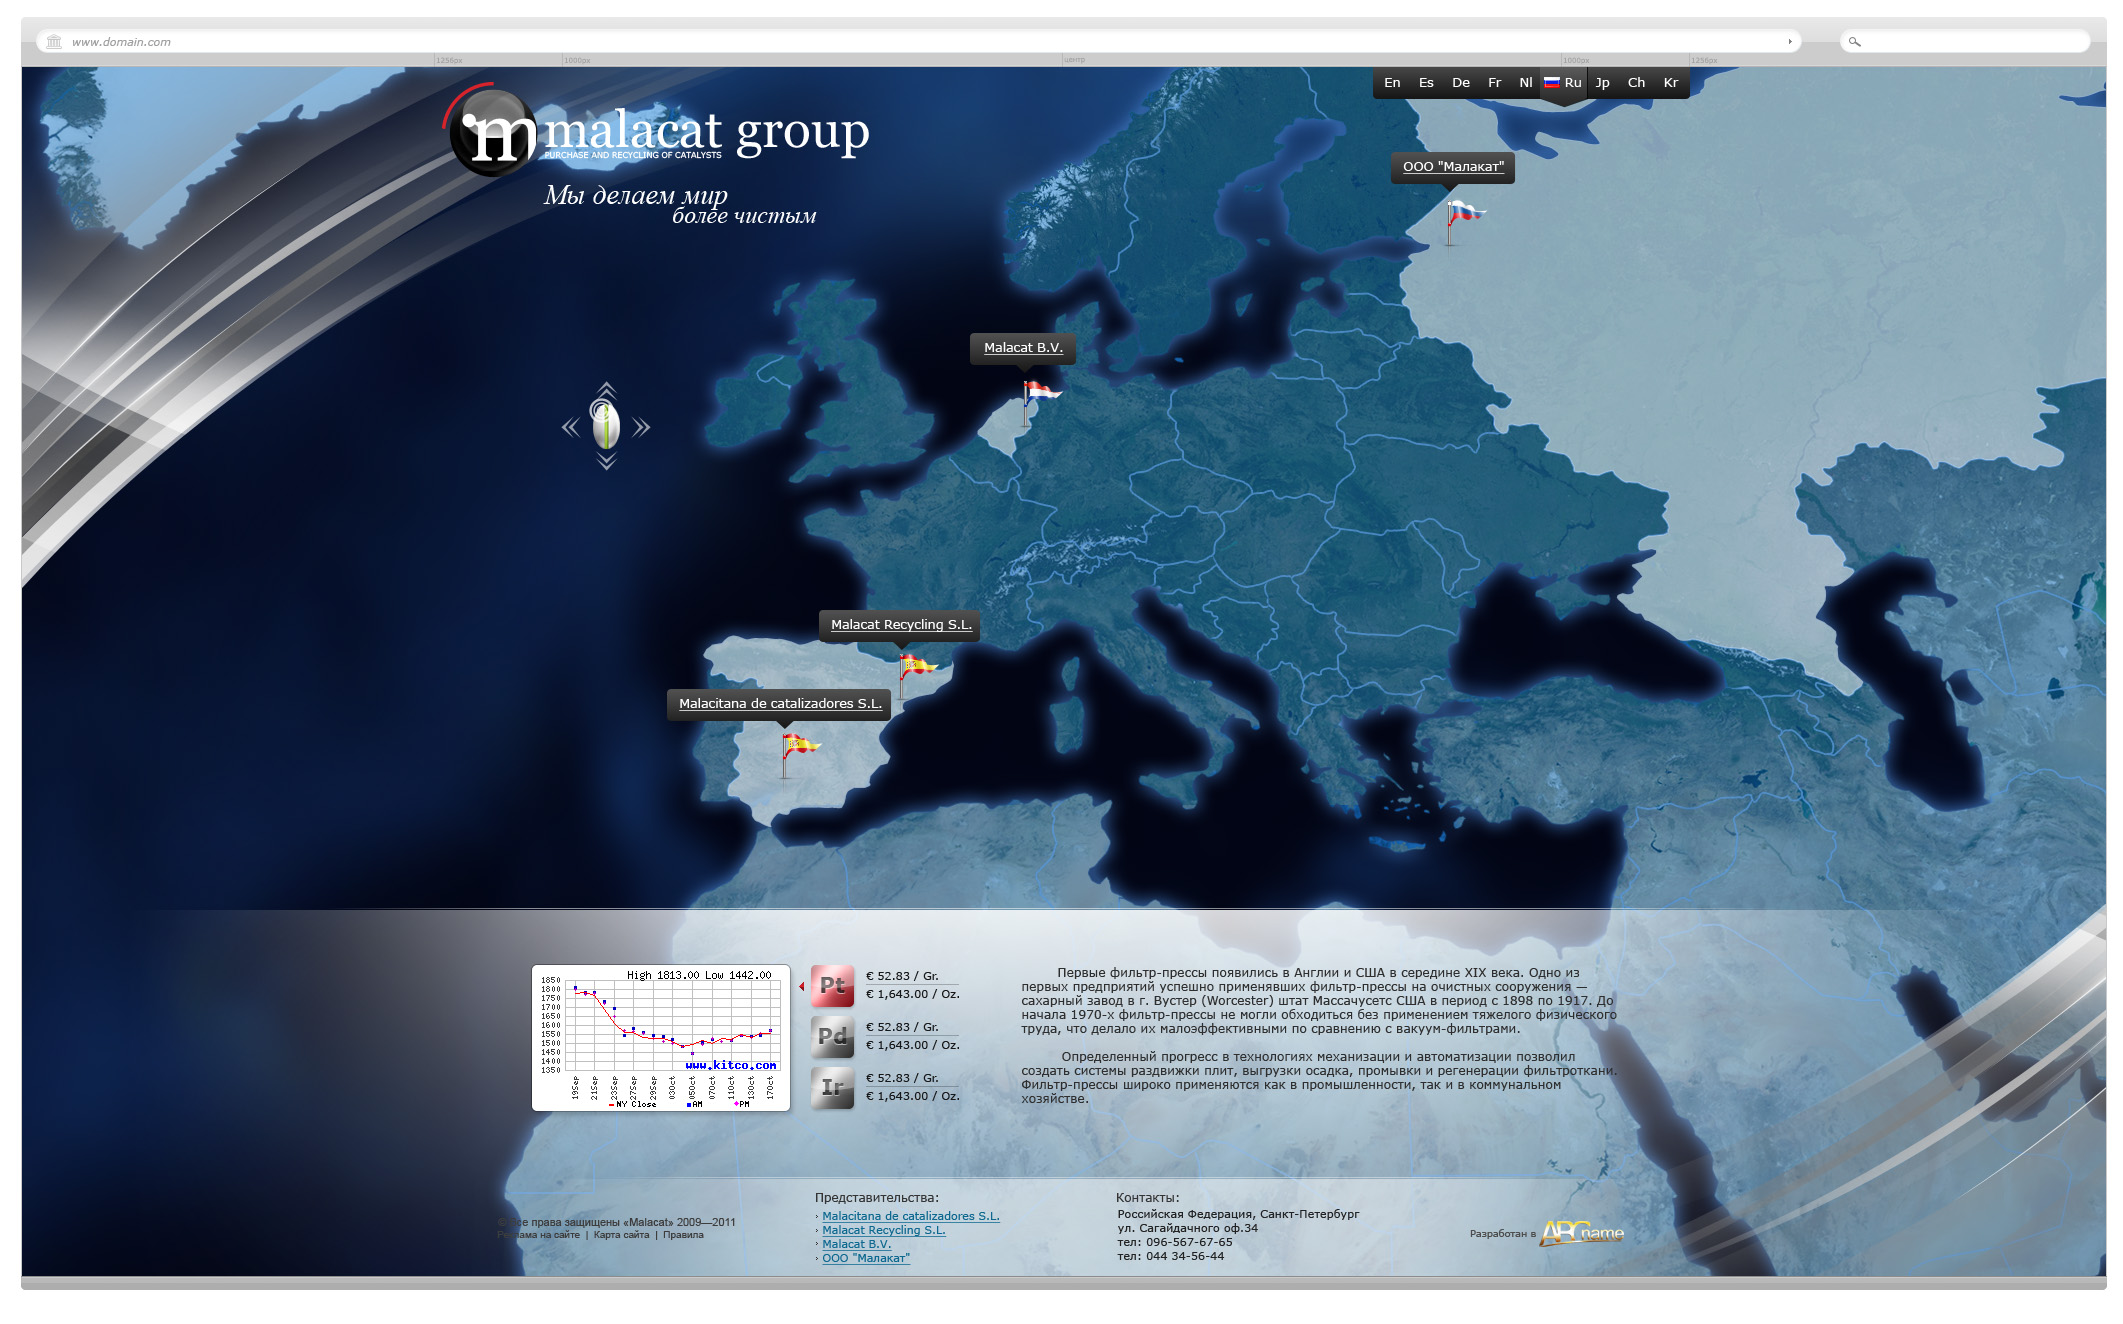Switch language to En
The image size is (2123, 1324).
click(1392, 83)
